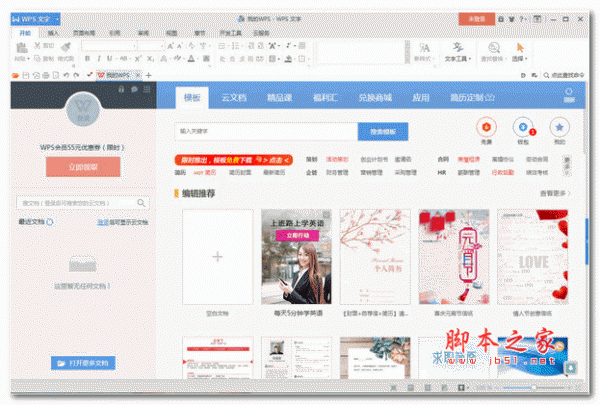Select the 云文档 tab
This screenshot has width=600, height=405.
pyautogui.click(x=234, y=98)
